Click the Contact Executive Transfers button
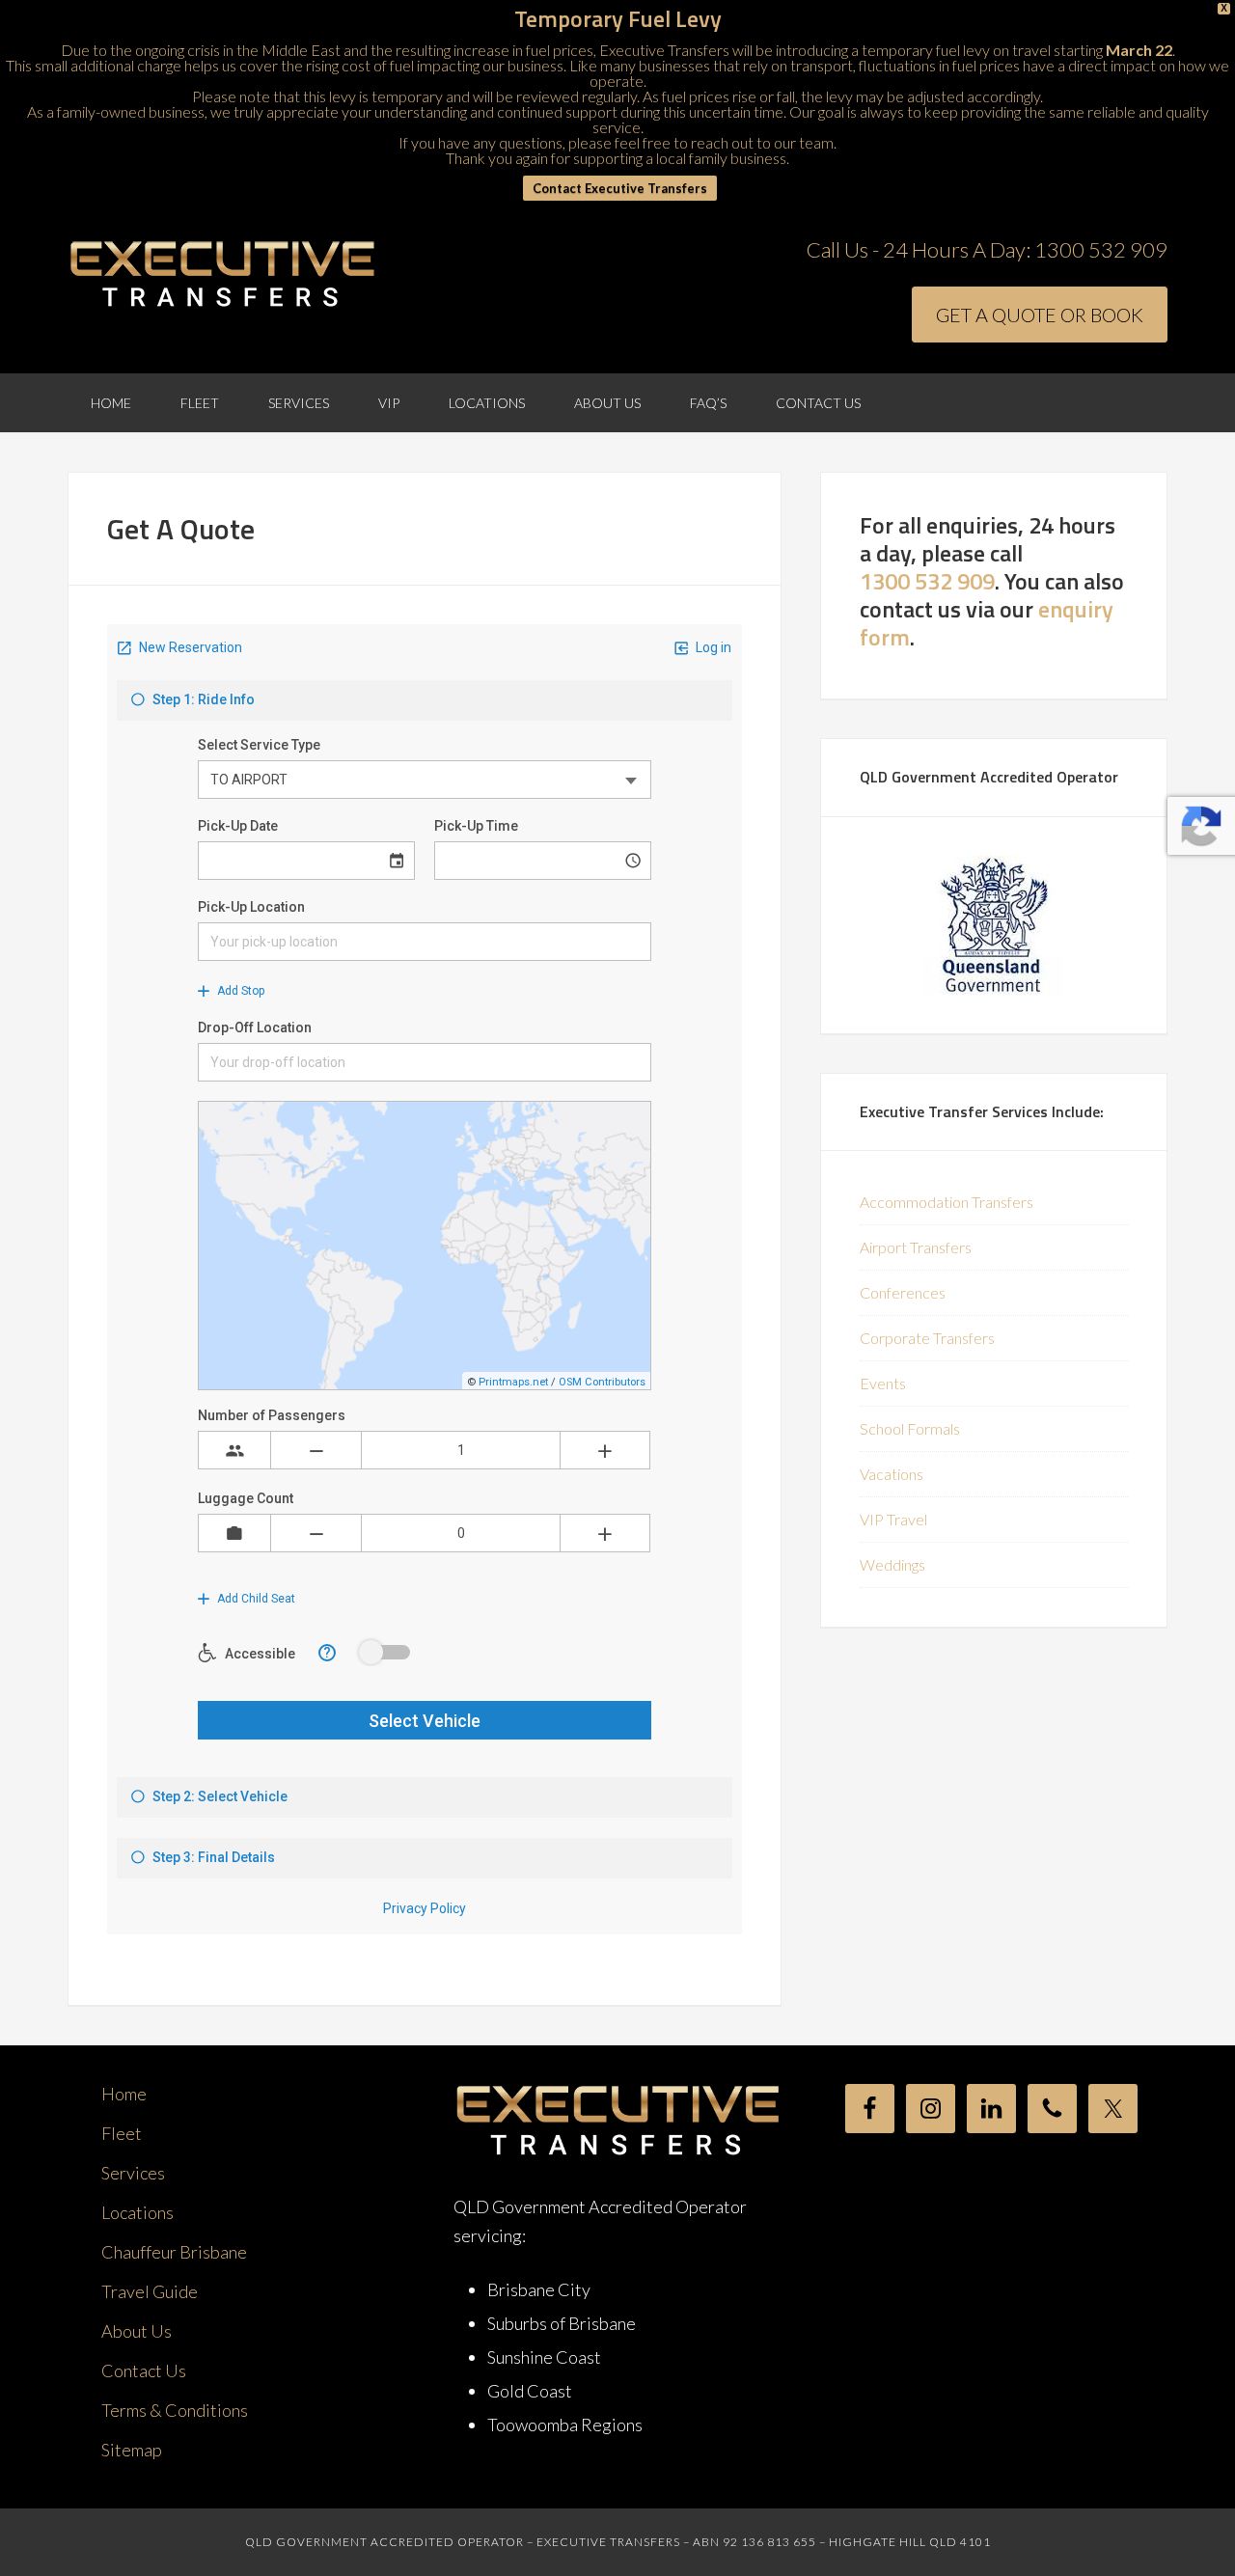This screenshot has width=1235, height=2576. 619,188
